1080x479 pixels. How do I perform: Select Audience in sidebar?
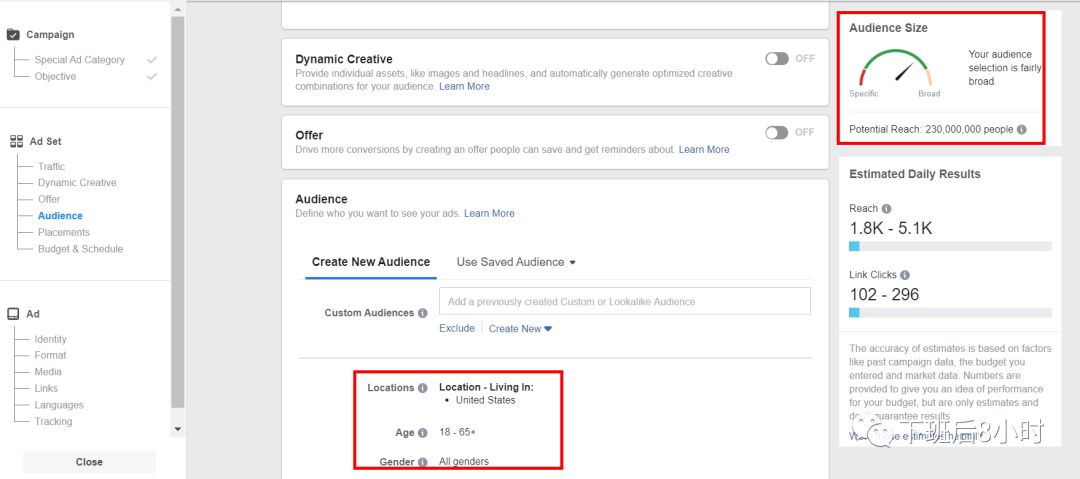point(60,216)
